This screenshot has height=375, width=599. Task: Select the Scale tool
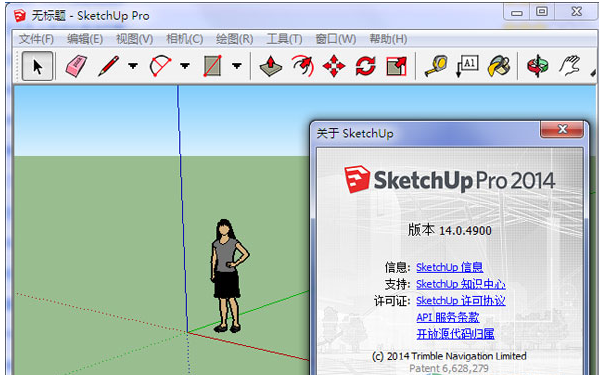click(397, 66)
